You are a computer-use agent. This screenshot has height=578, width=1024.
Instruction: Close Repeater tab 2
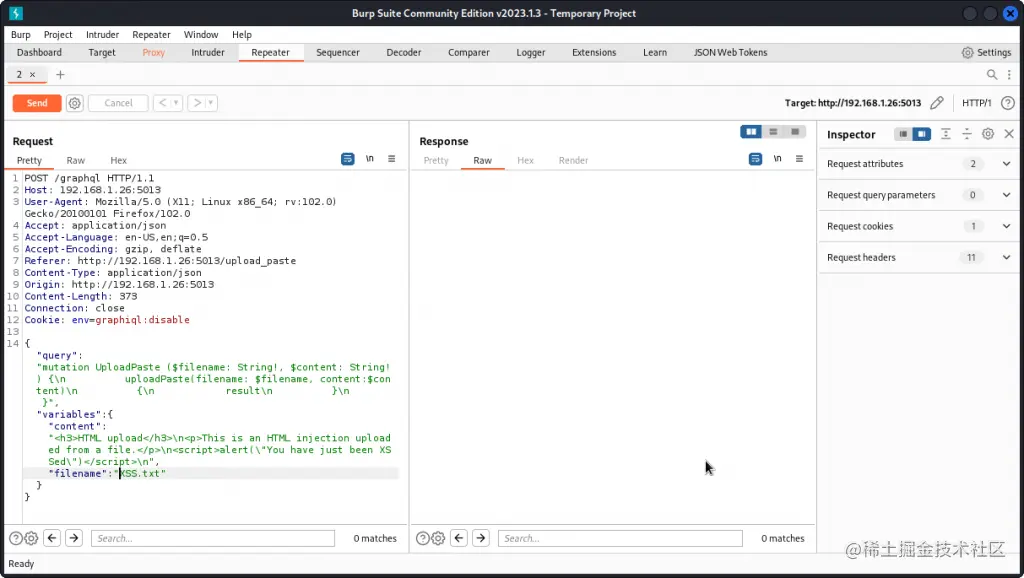32,74
